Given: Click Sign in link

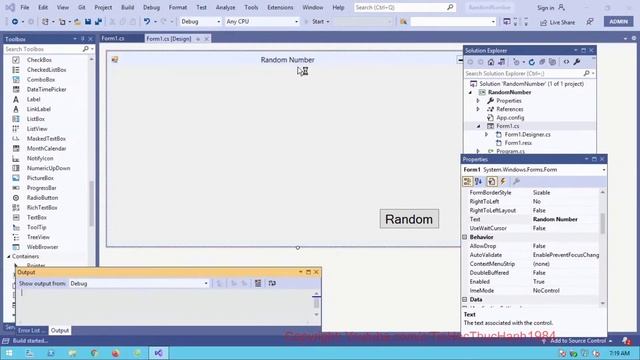Looking at the screenshot, I should [x=546, y=8].
